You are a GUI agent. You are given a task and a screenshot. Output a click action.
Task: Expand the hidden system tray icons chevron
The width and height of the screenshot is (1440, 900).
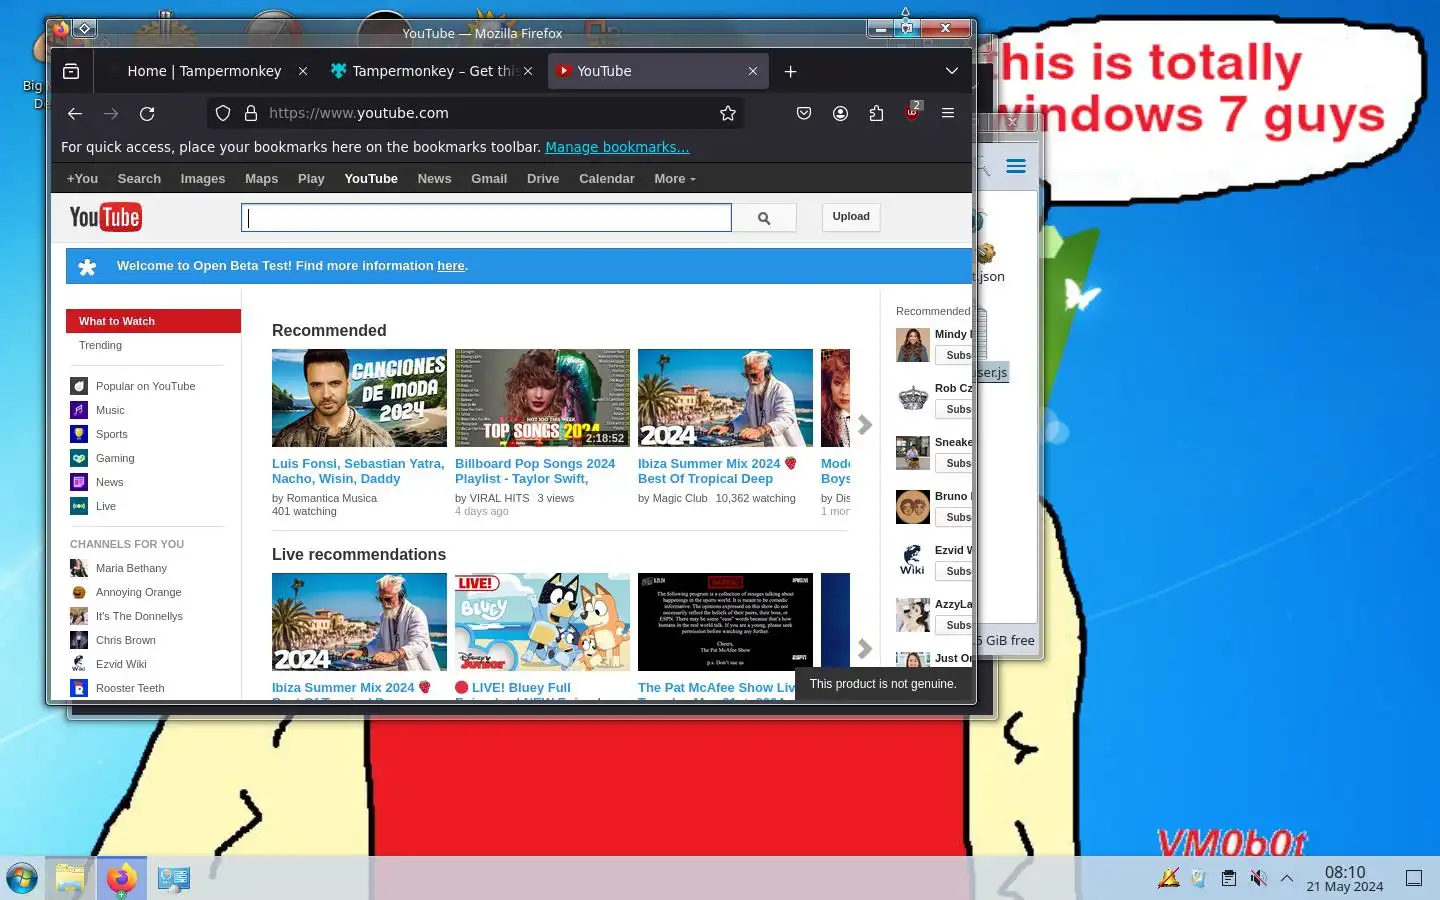click(x=1287, y=878)
